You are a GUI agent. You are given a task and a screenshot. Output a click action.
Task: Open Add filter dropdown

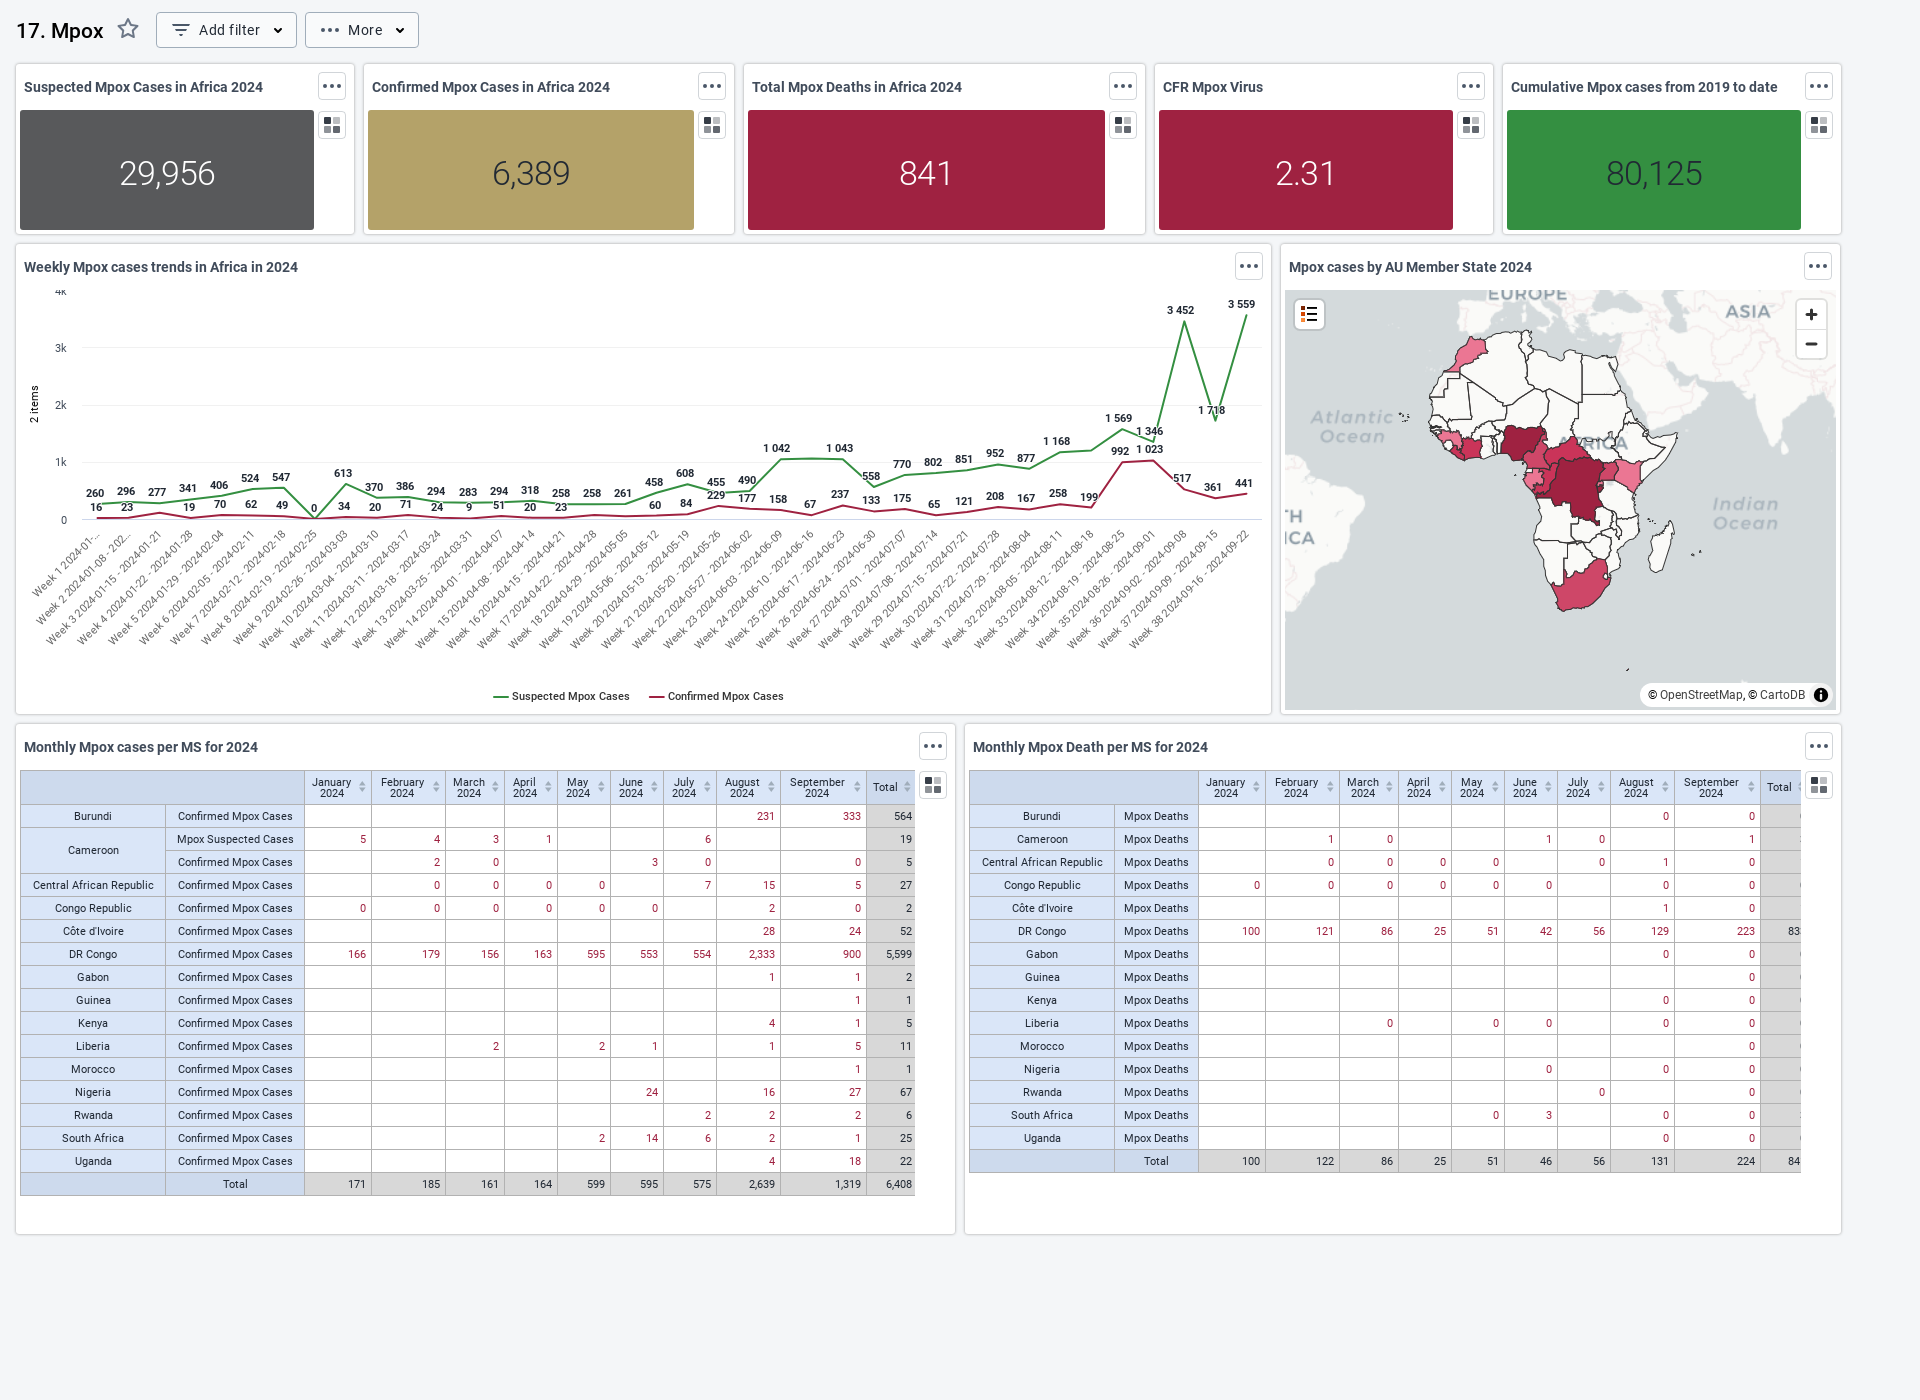226,30
